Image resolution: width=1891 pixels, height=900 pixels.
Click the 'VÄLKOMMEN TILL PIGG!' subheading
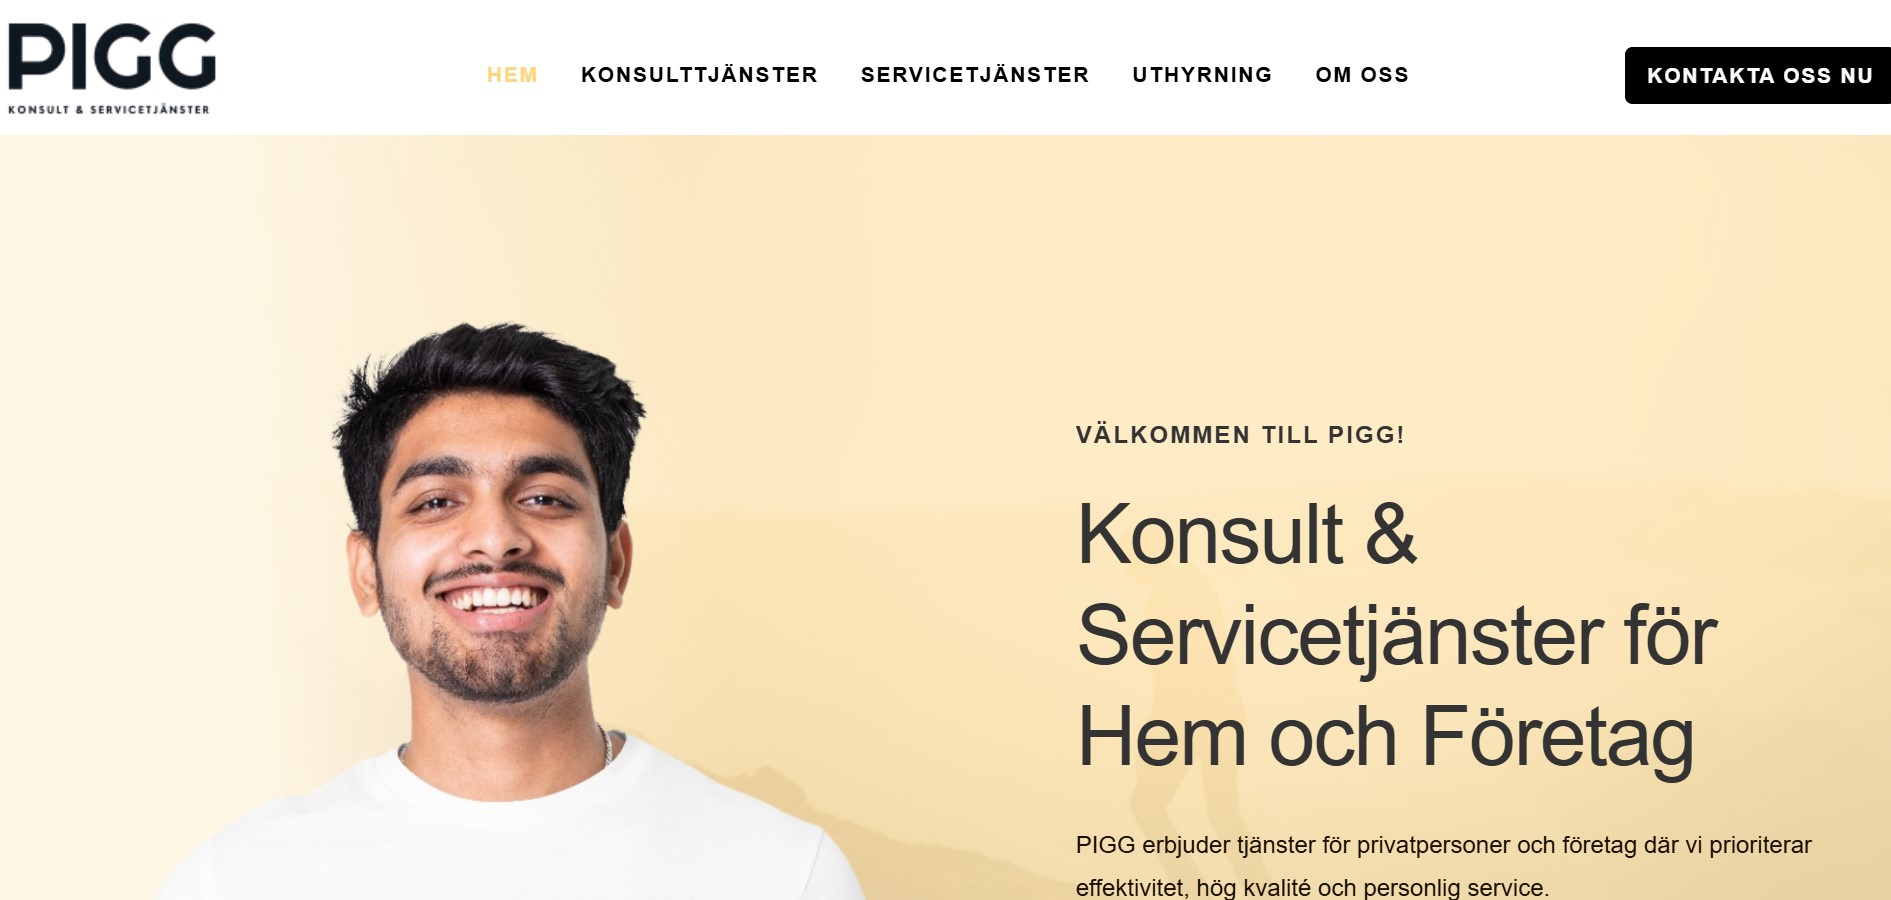(1240, 435)
